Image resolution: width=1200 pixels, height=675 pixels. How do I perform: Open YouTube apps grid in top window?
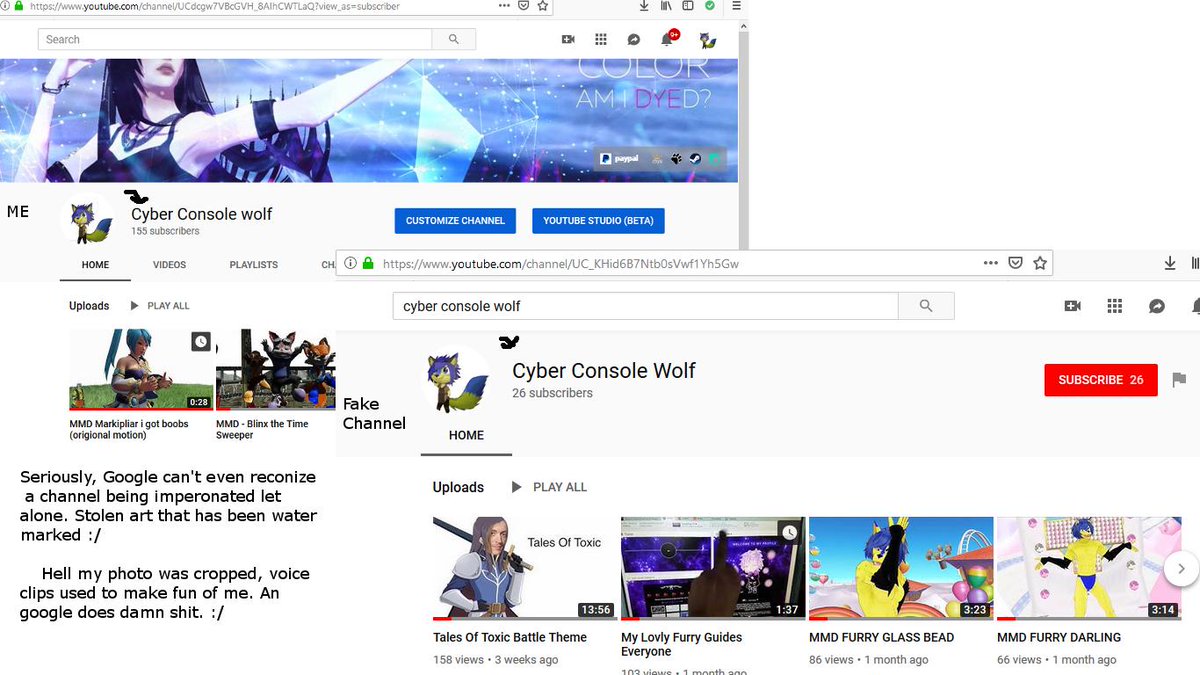(601, 39)
